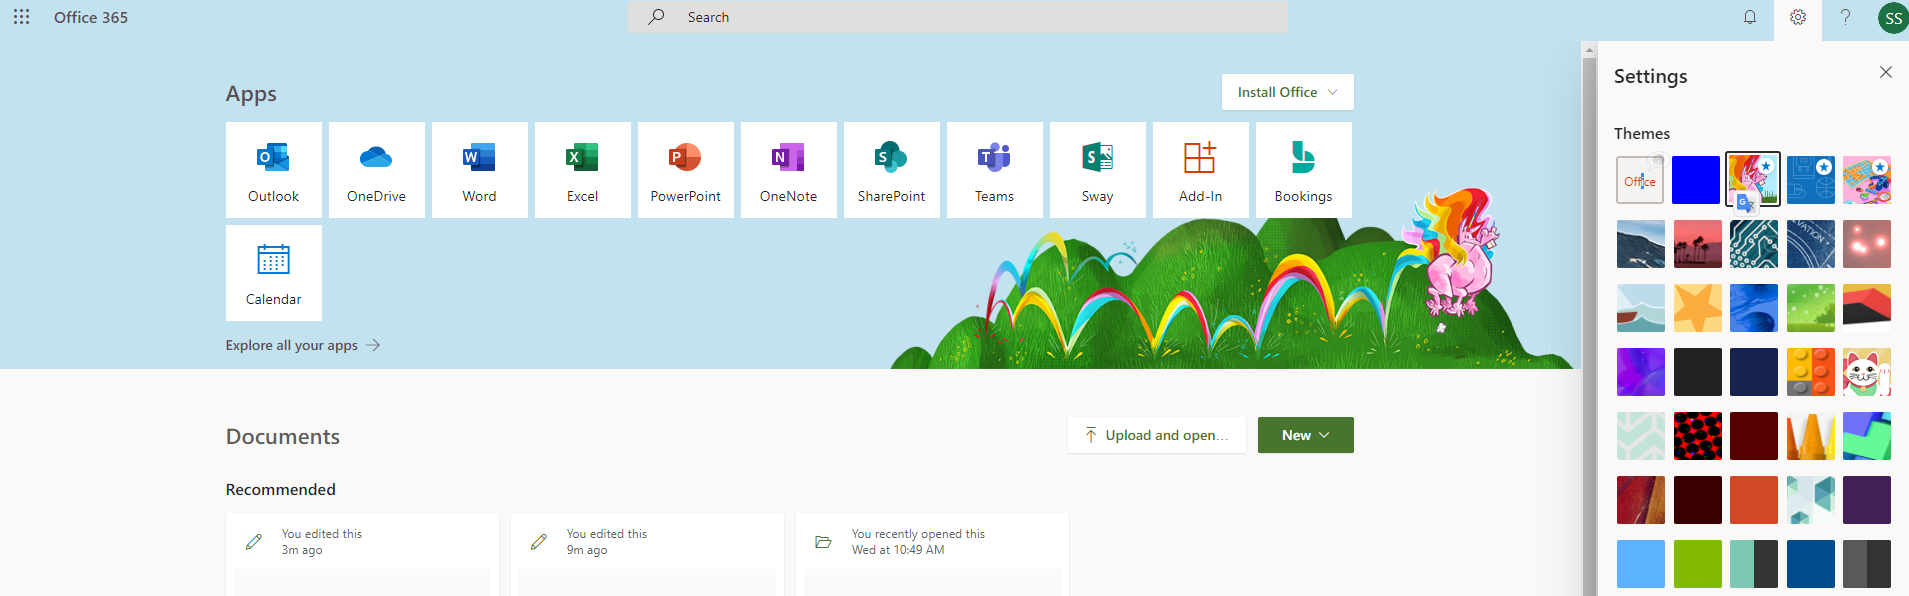
Task: Click the settings gear icon
Action: [x=1798, y=17]
